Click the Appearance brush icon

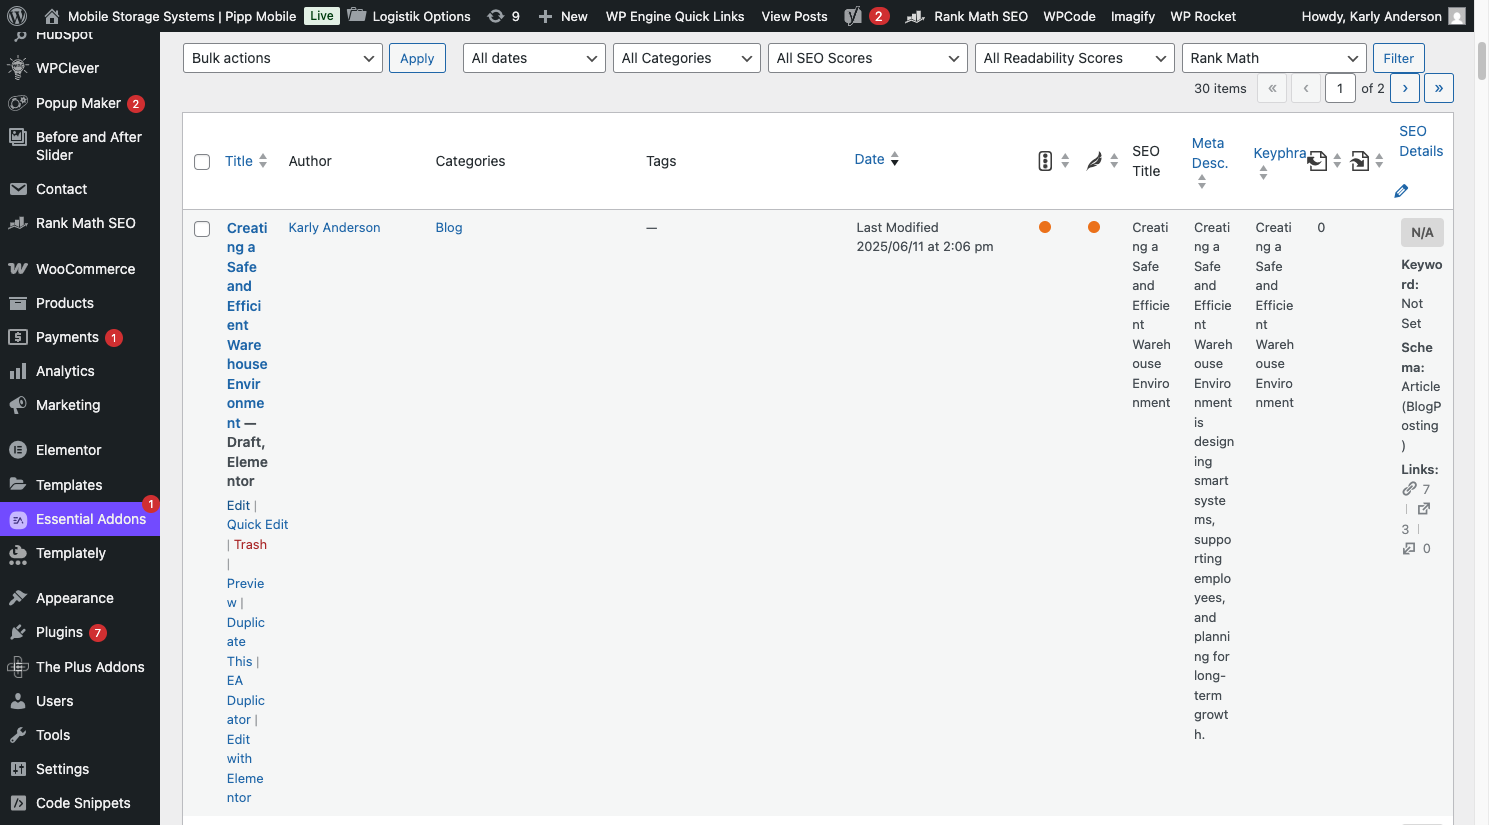[x=18, y=598]
